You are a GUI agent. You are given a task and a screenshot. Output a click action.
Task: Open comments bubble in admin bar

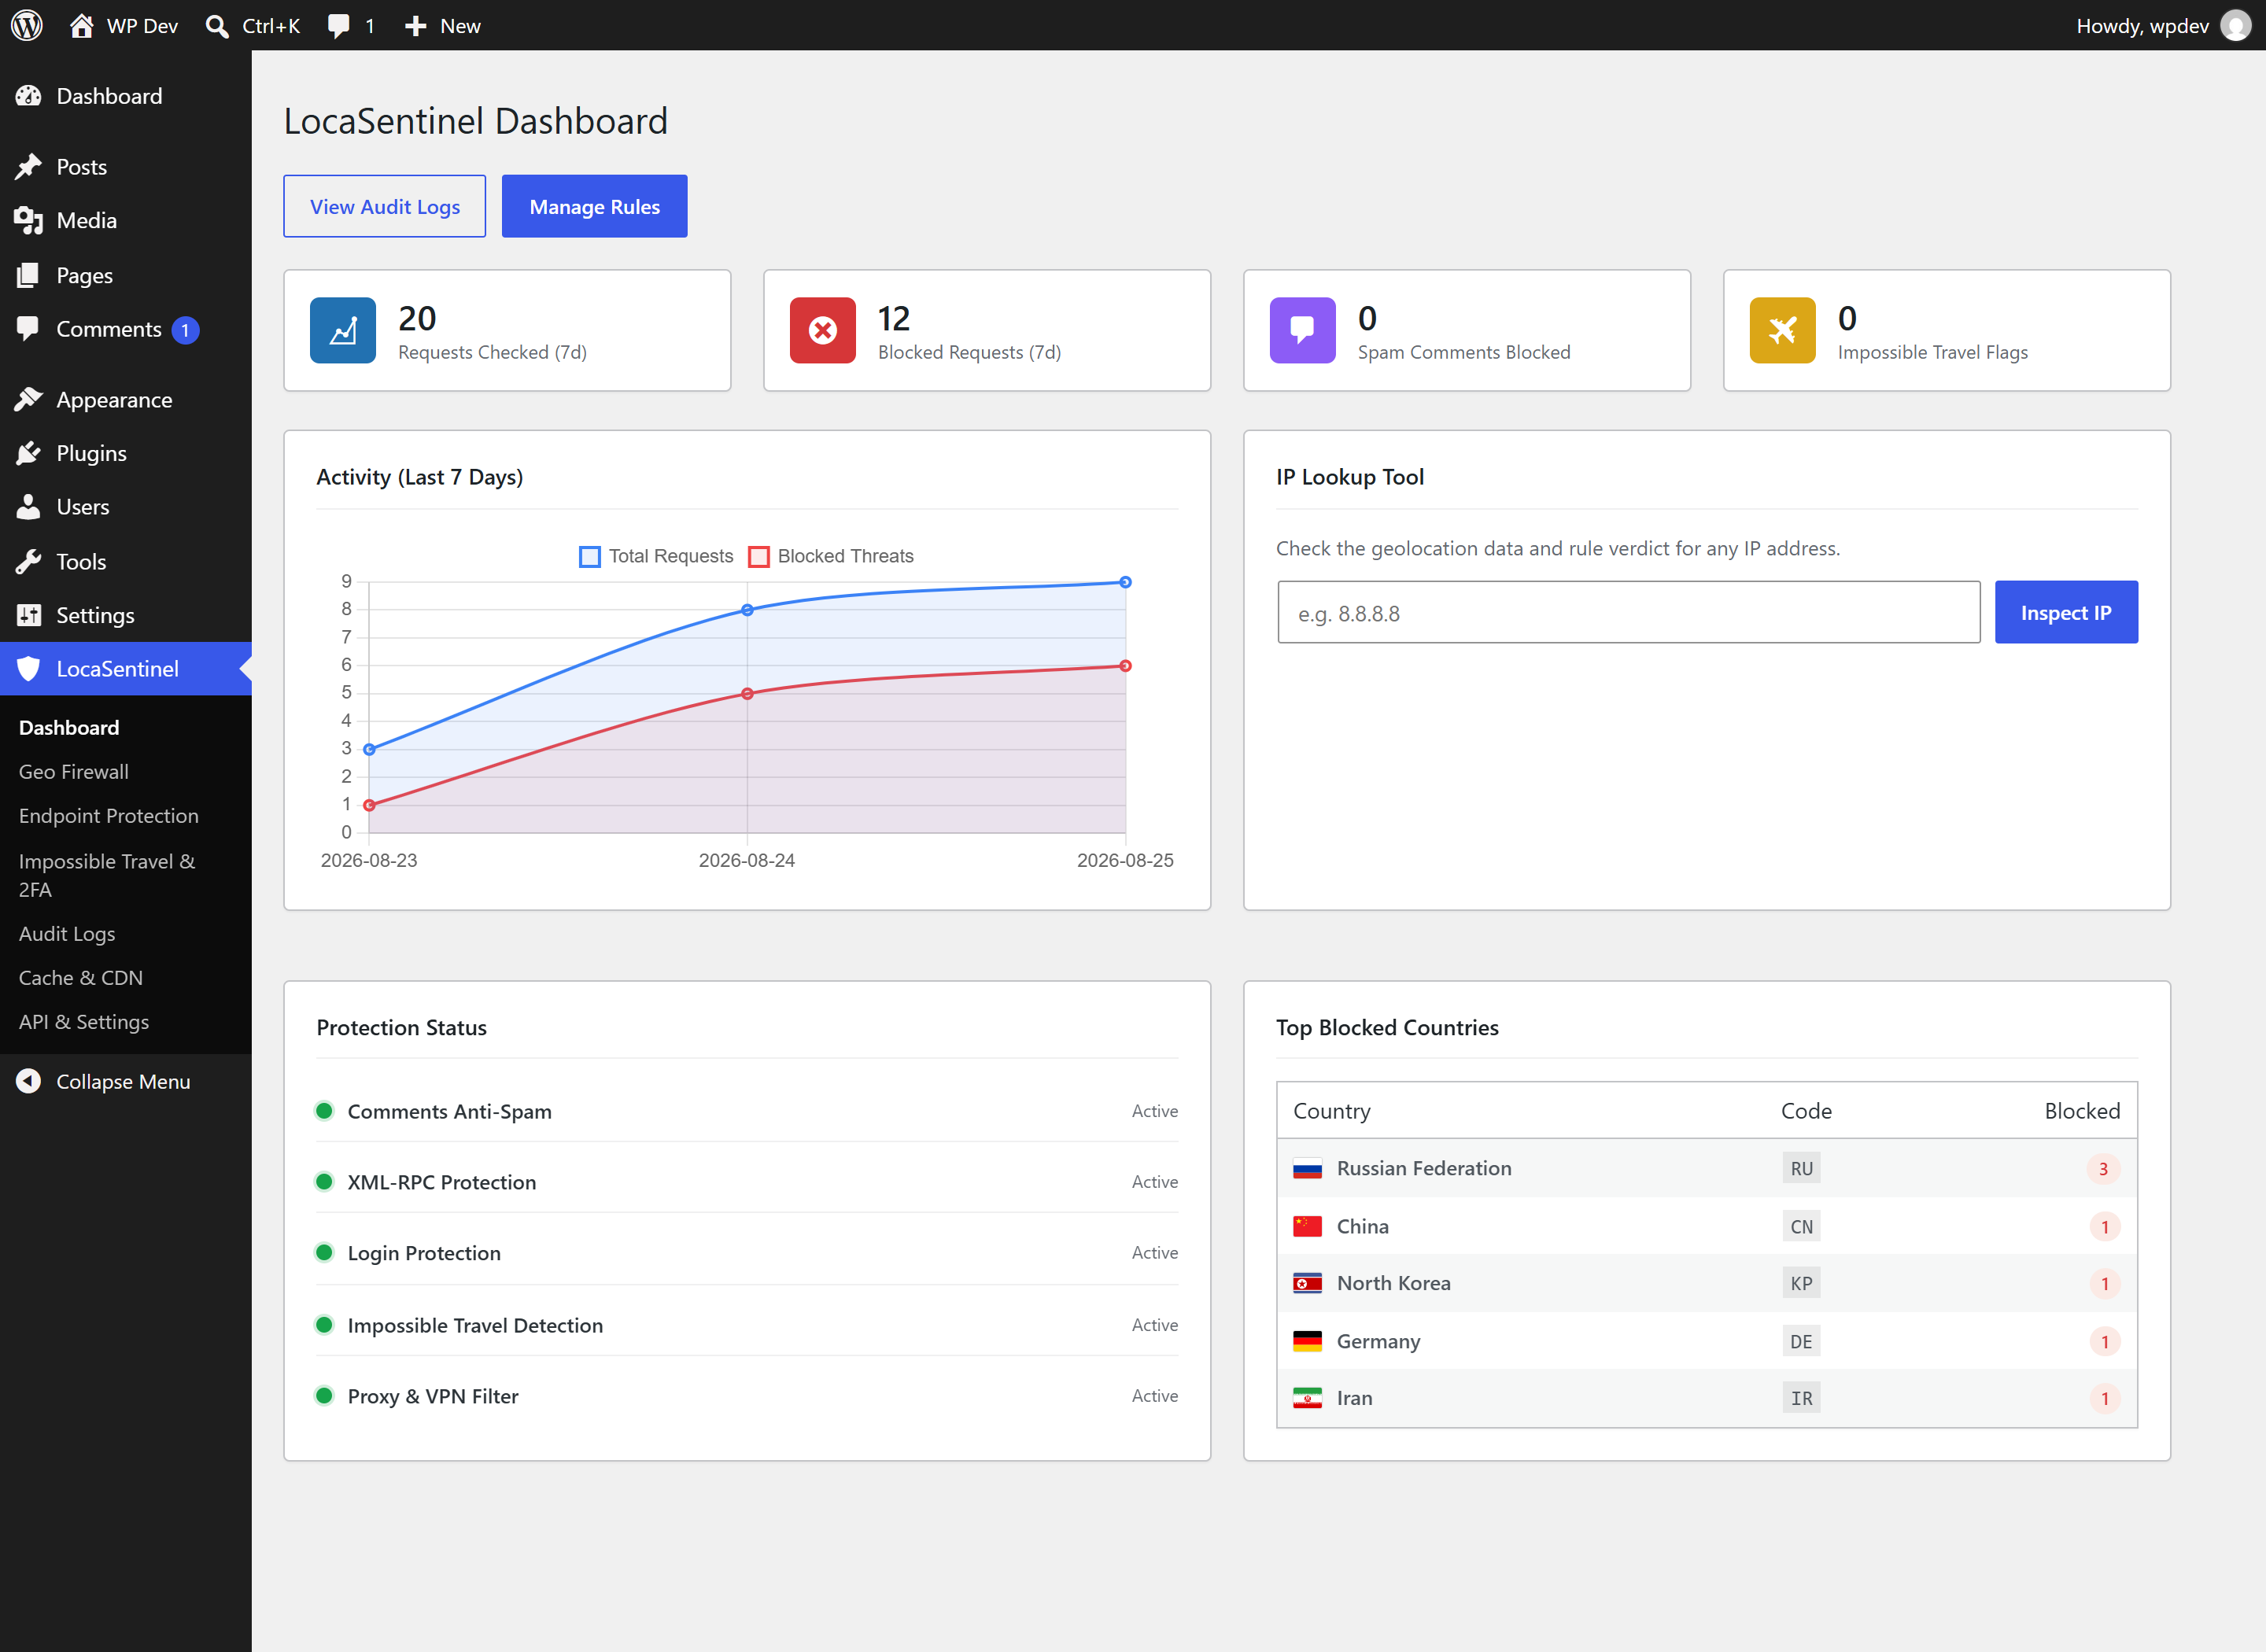(x=340, y=26)
